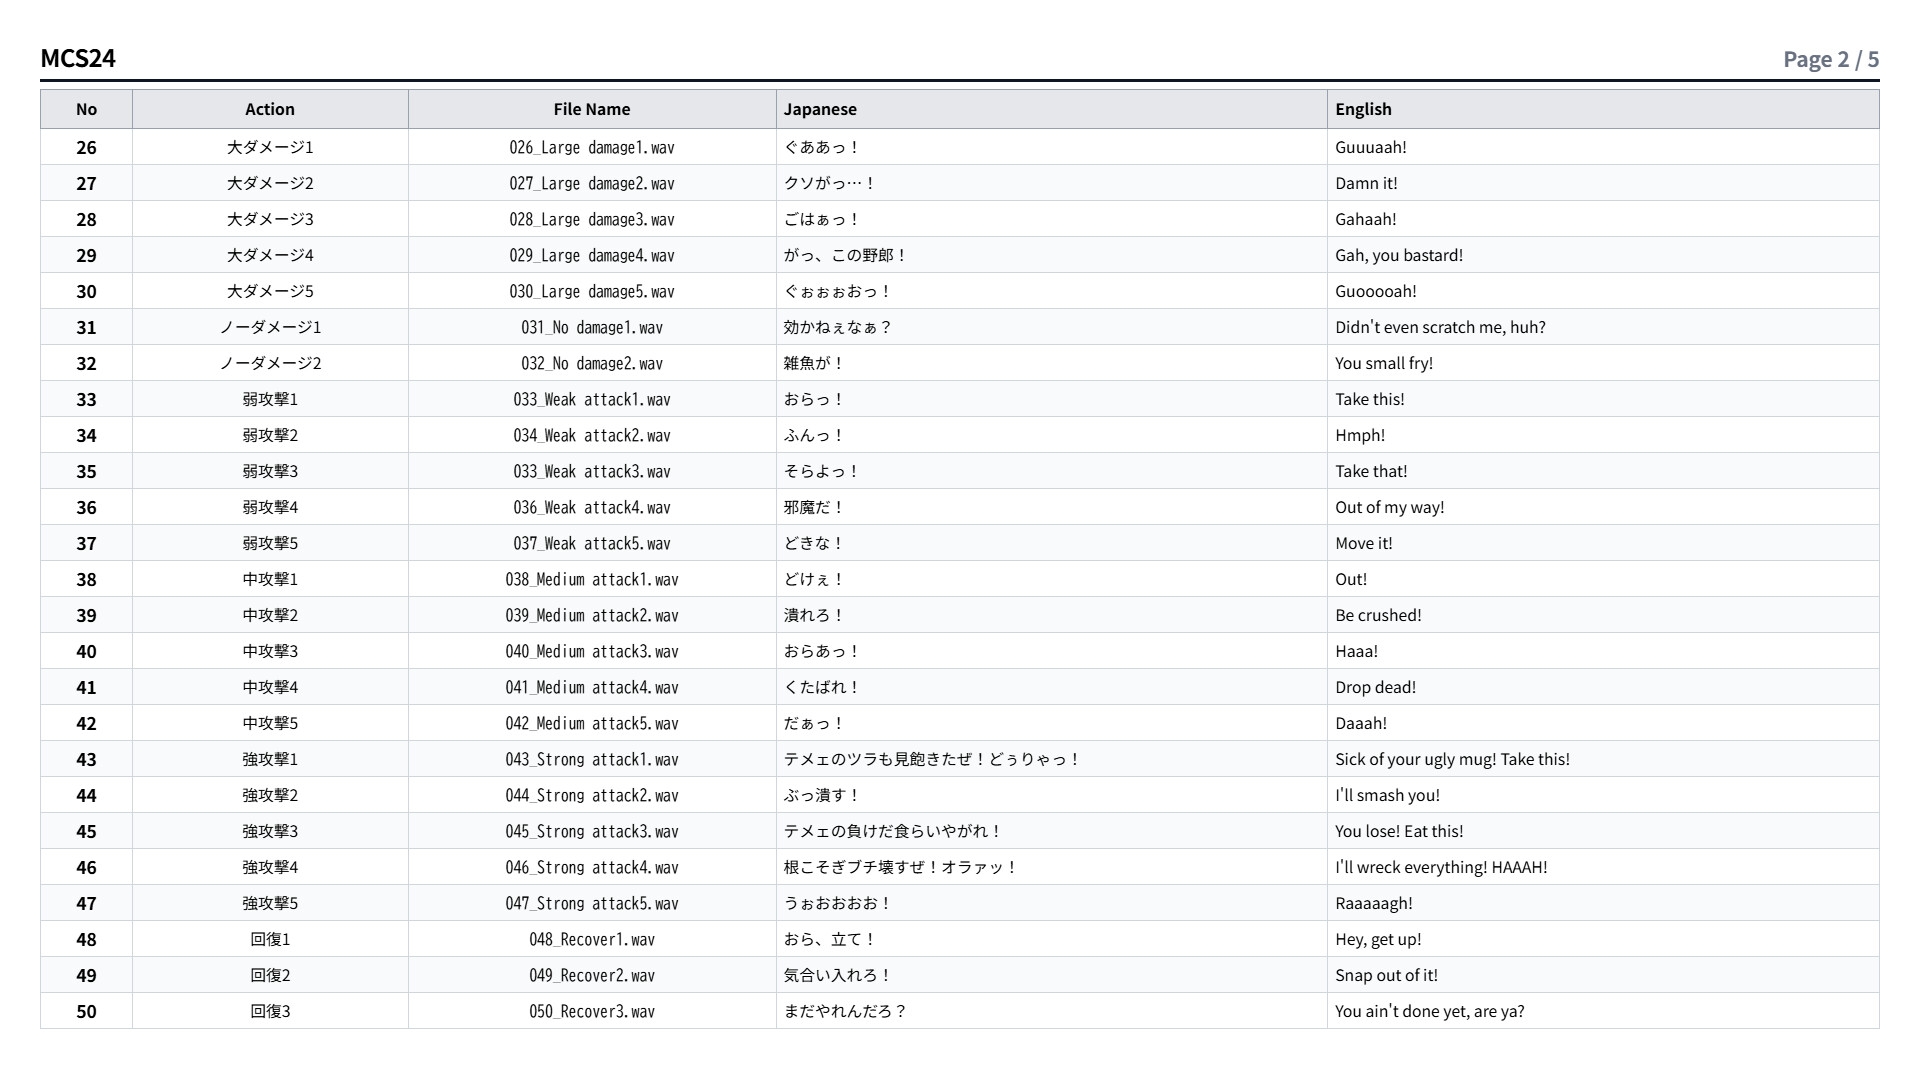
Task: Select the File Name column header
Action: pos(592,109)
